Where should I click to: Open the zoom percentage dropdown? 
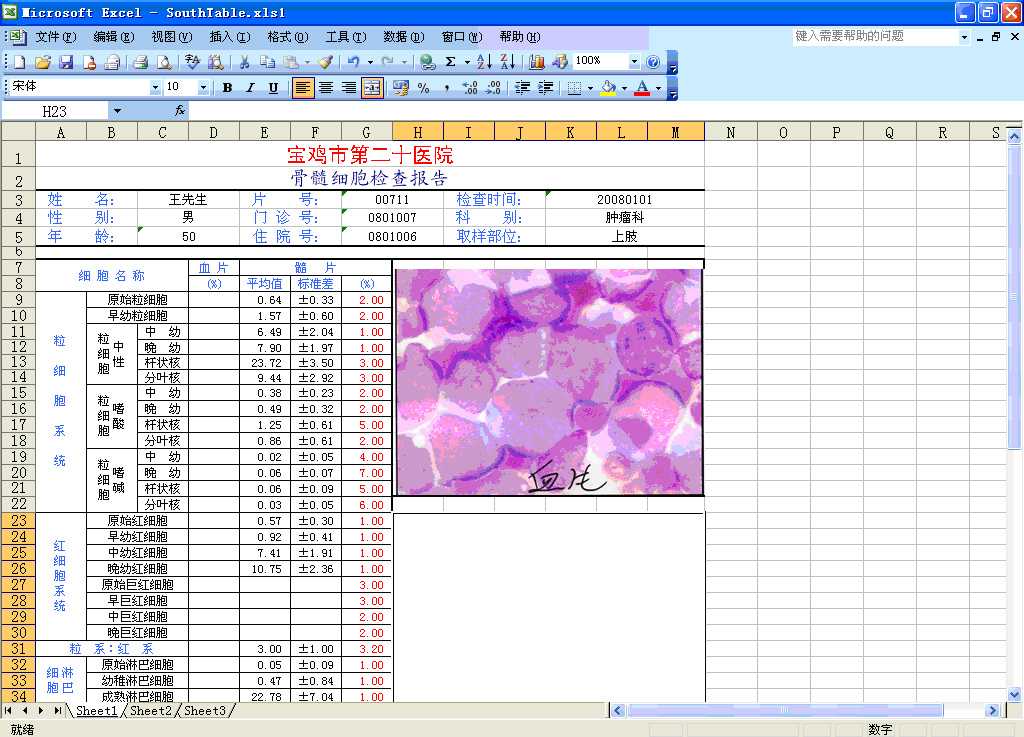point(634,61)
